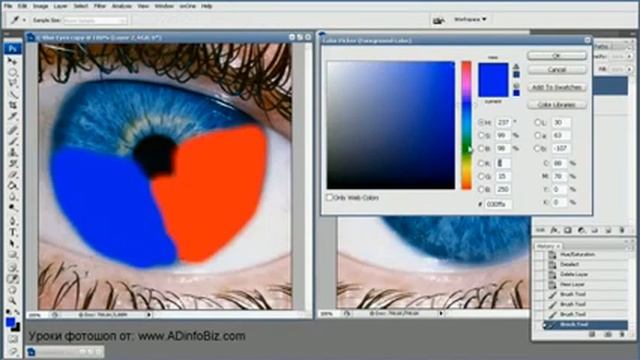Image resolution: width=640 pixels, height=360 pixels.
Task: Select the Lab a radio button
Action: (538, 135)
